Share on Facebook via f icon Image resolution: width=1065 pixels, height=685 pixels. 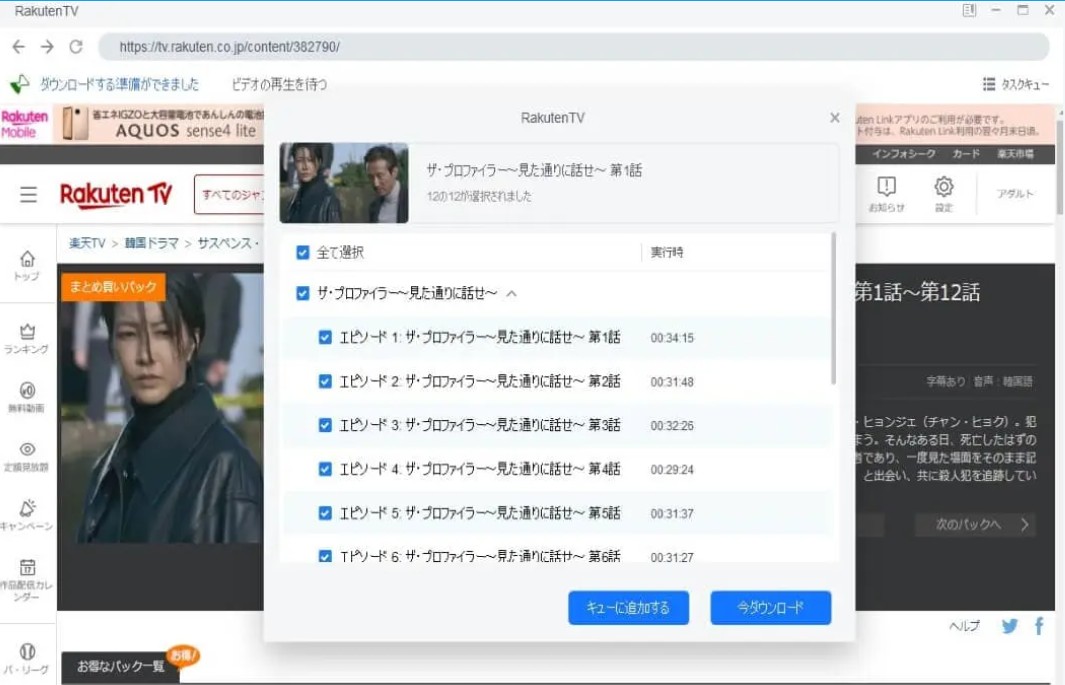tap(1039, 625)
